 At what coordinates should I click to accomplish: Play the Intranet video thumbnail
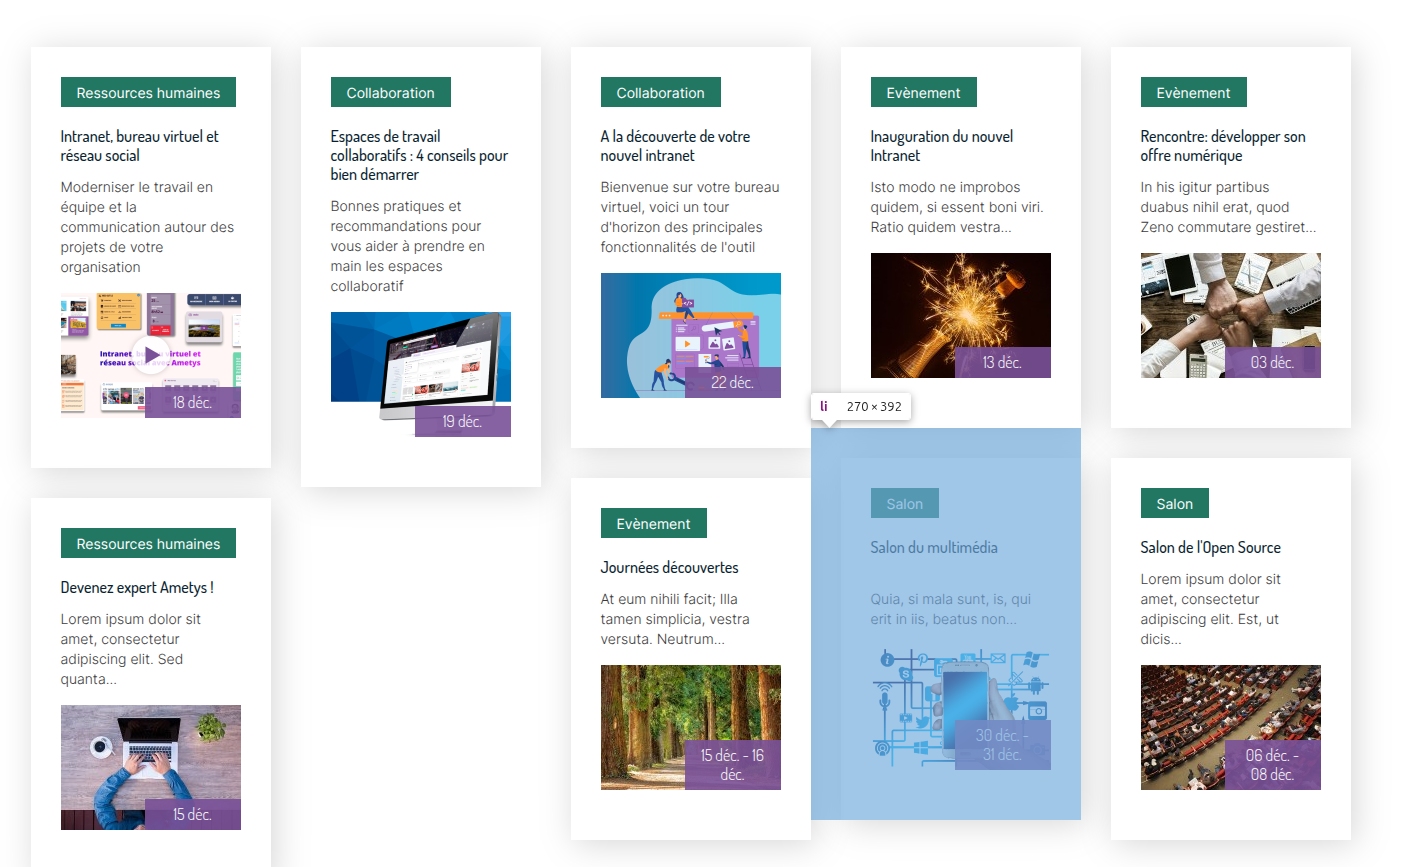coord(150,354)
